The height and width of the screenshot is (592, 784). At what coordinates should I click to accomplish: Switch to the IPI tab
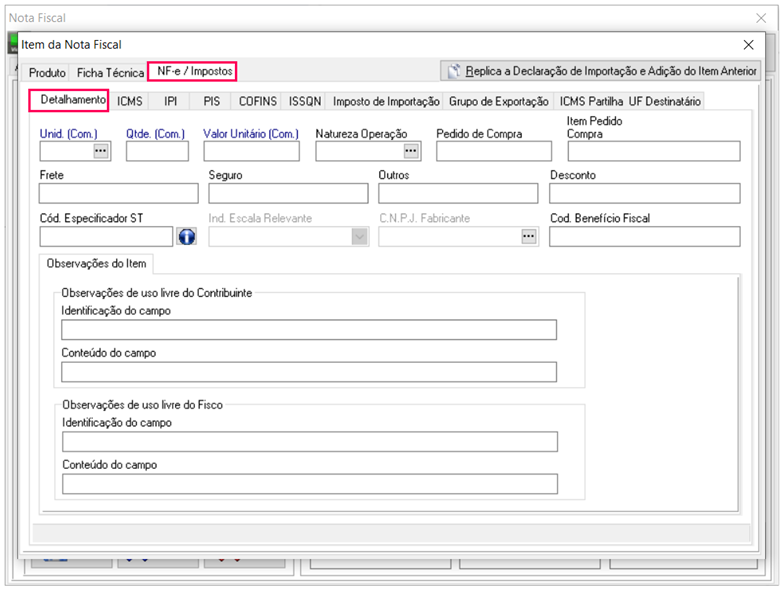pos(170,101)
